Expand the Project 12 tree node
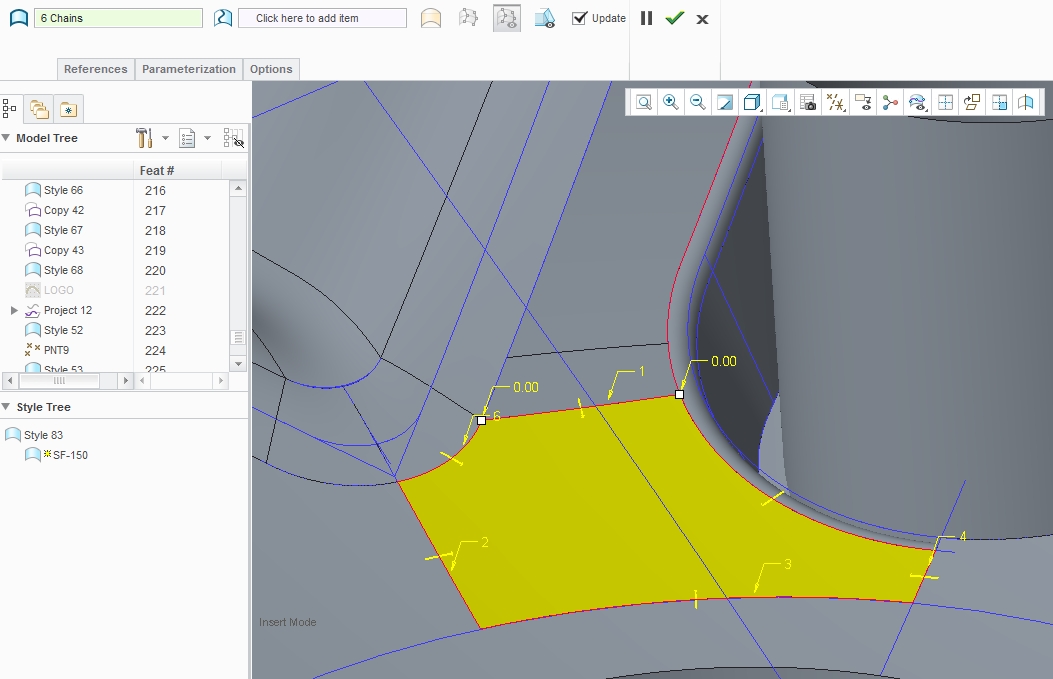Viewport: 1053px width, 679px height. [x=14, y=310]
